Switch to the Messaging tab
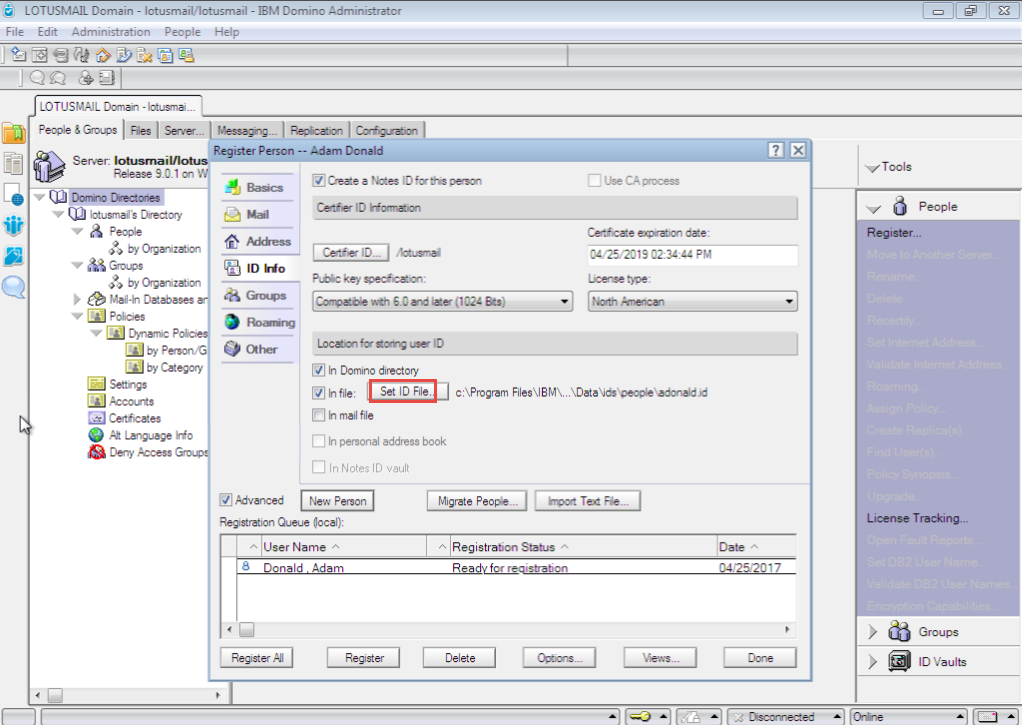The image size is (1022, 725). pos(247,130)
